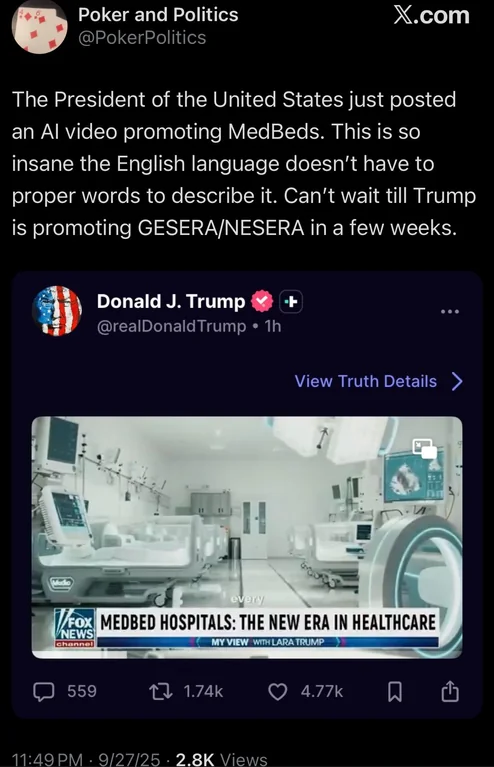494x767 pixels.
Task: Open the three-dot more options menu
Action: click(449, 312)
